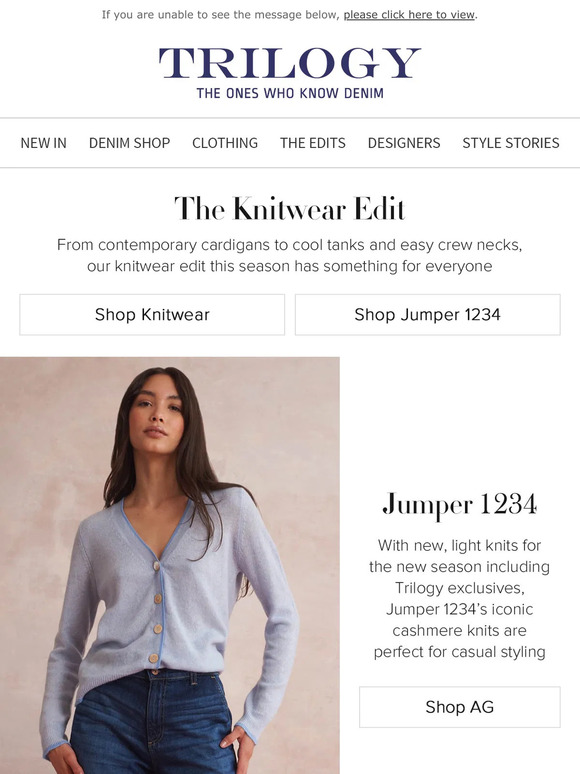Click the knitwear edit intro paragraph
The height and width of the screenshot is (774, 580).
[x=290, y=255]
